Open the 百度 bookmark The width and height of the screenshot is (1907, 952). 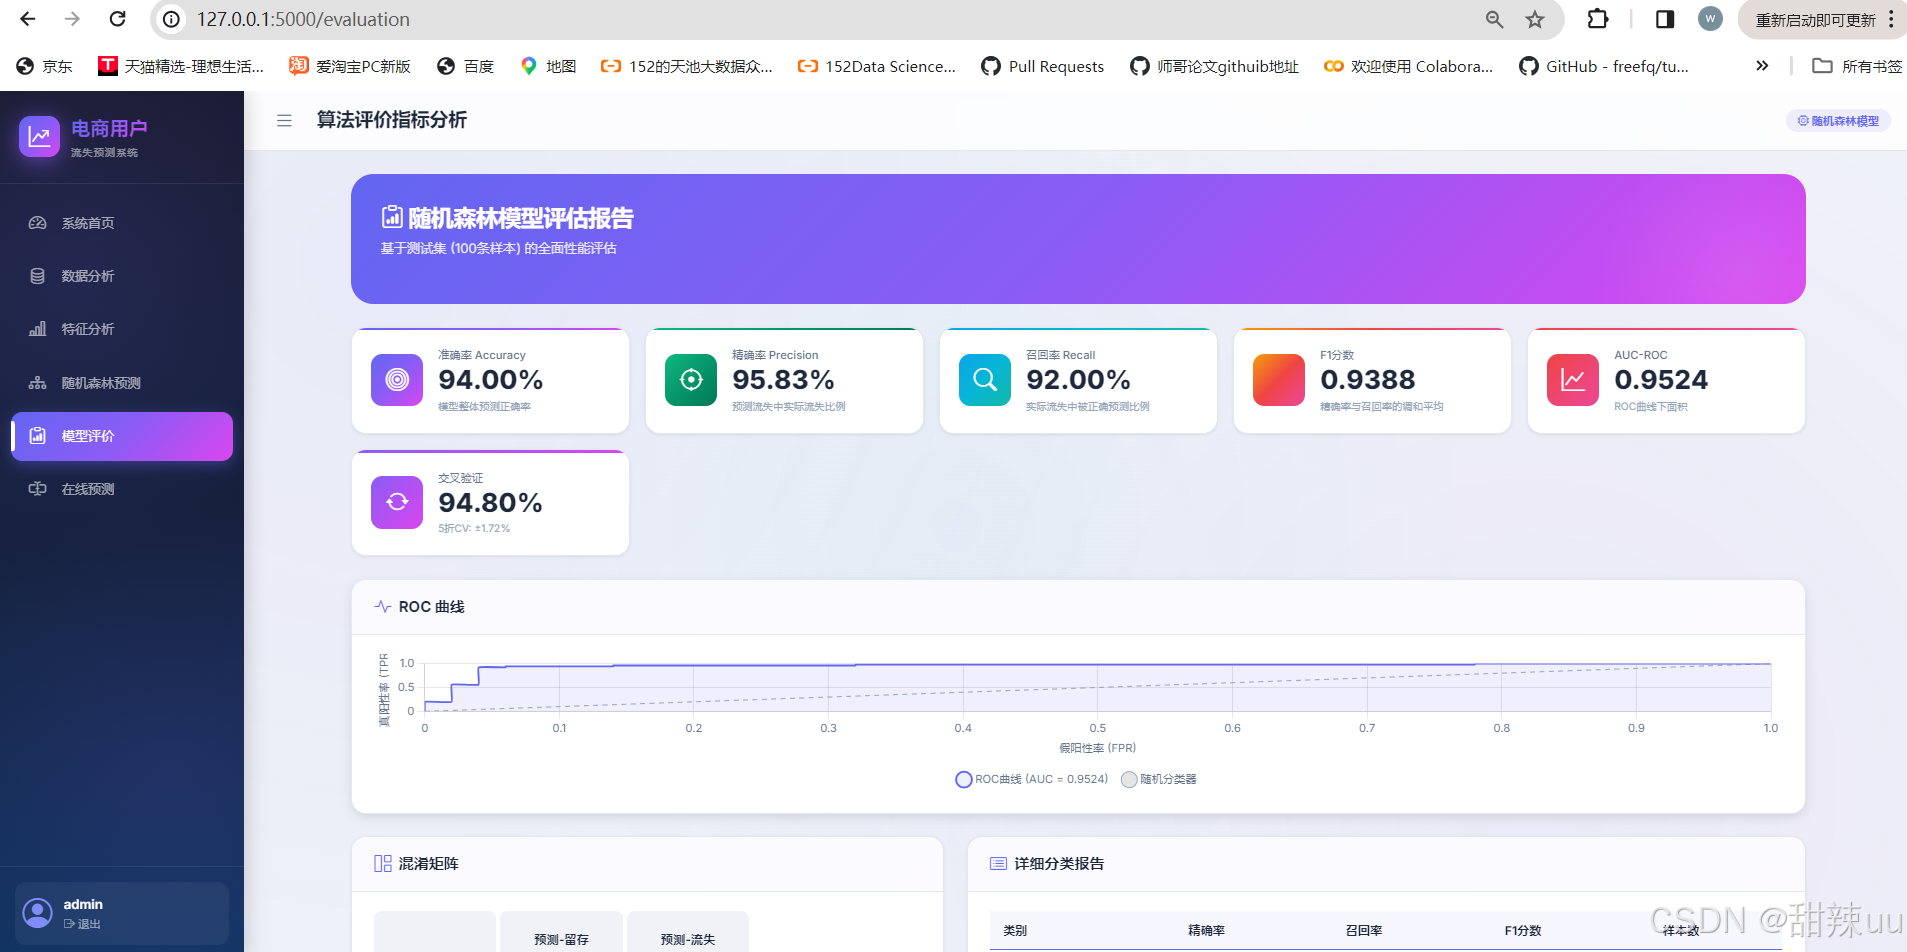(466, 66)
